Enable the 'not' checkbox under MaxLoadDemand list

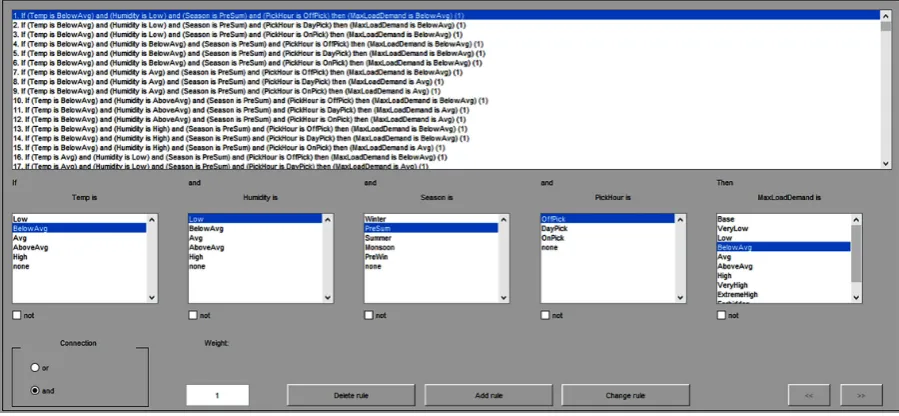[x=721, y=315]
